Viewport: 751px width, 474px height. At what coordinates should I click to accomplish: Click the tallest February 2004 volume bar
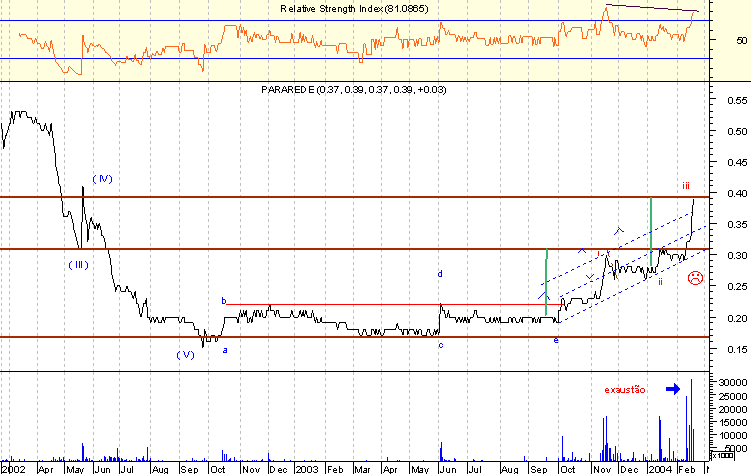pyautogui.click(x=691, y=420)
